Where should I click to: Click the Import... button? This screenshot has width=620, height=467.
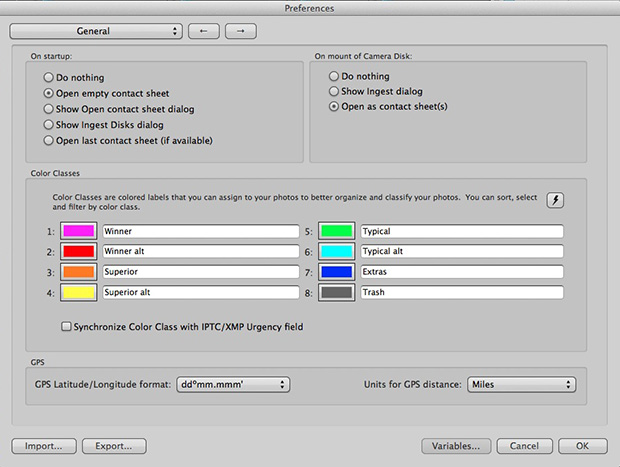(x=43, y=446)
